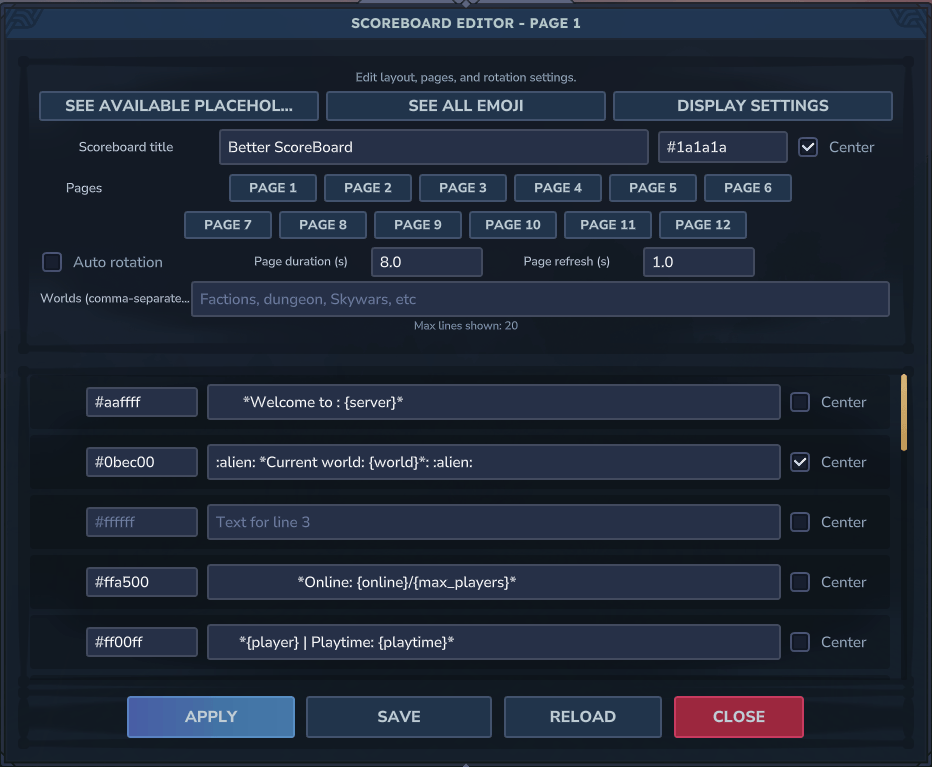Screen dimensions: 932x767
Task: Go to Page 10
Action: (x=512, y=225)
